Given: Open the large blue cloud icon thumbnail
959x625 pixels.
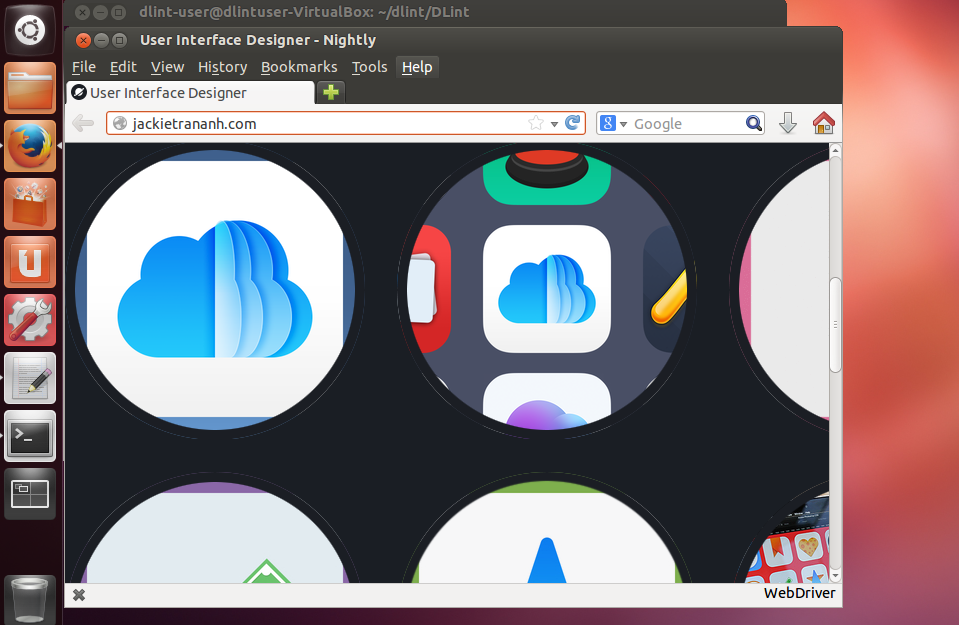Looking at the screenshot, I should [x=215, y=289].
